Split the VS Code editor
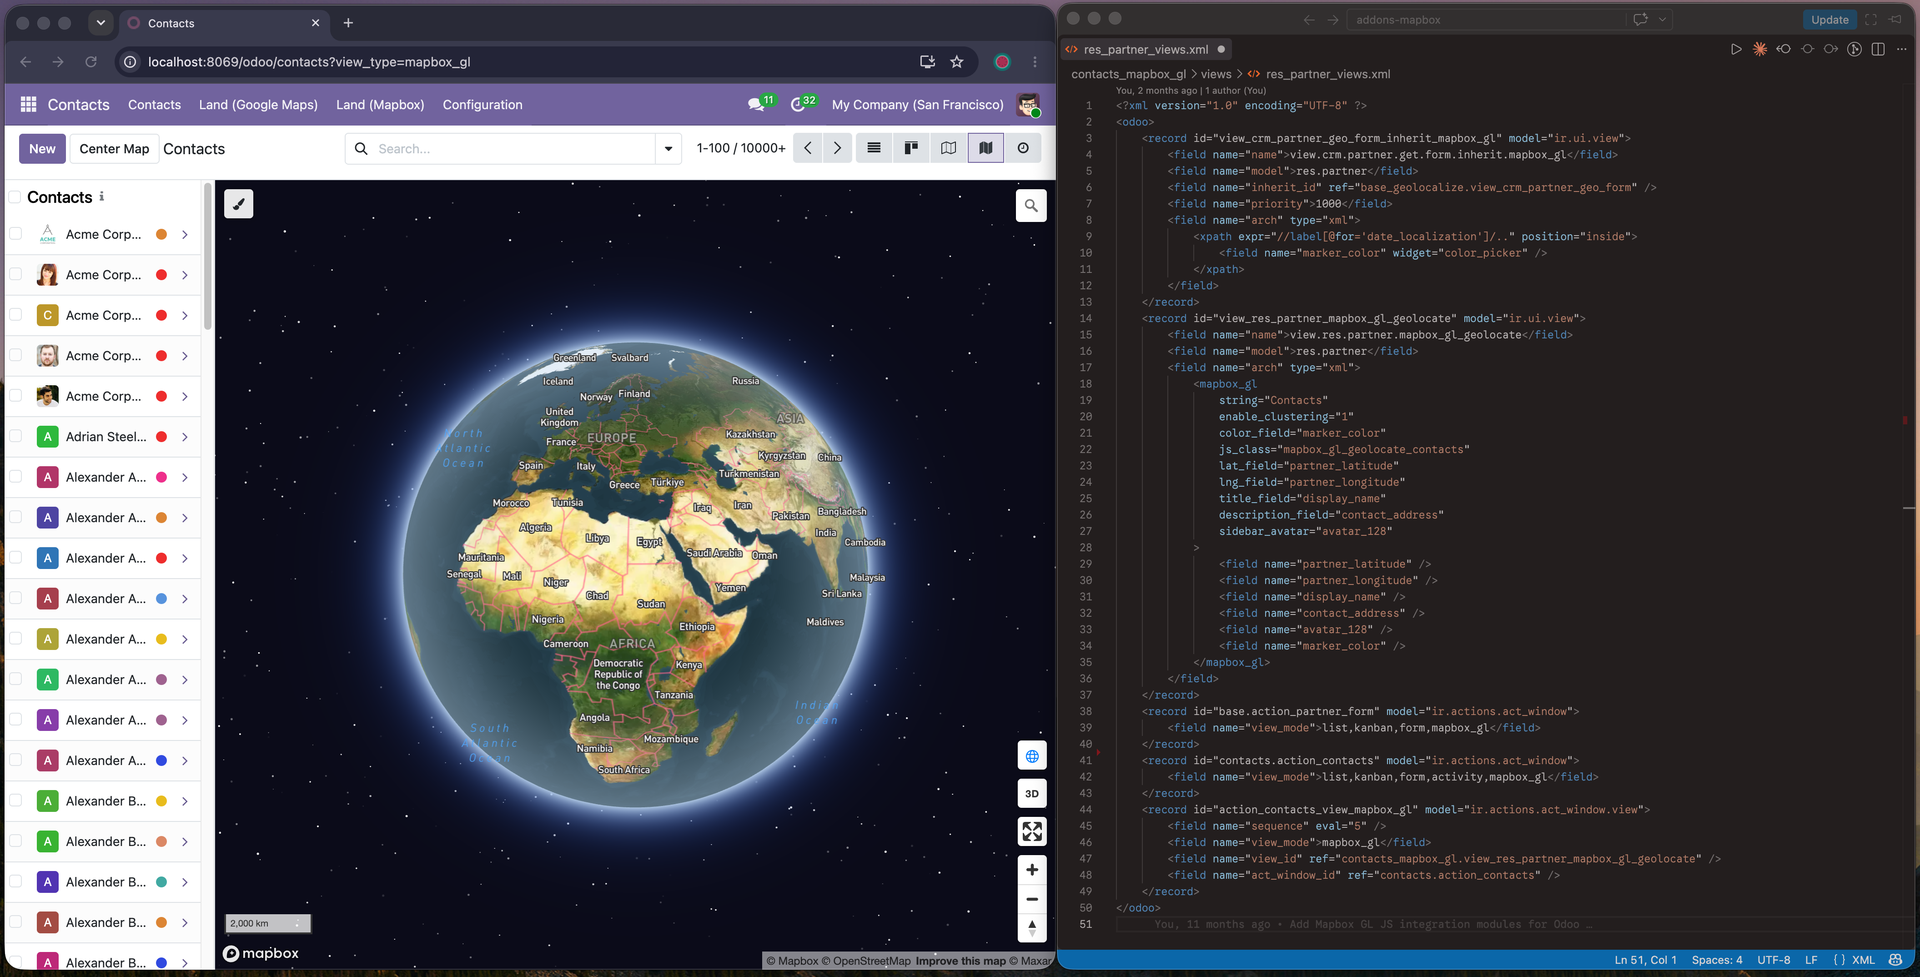The image size is (1920, 977). click(x=1878, y=49)
